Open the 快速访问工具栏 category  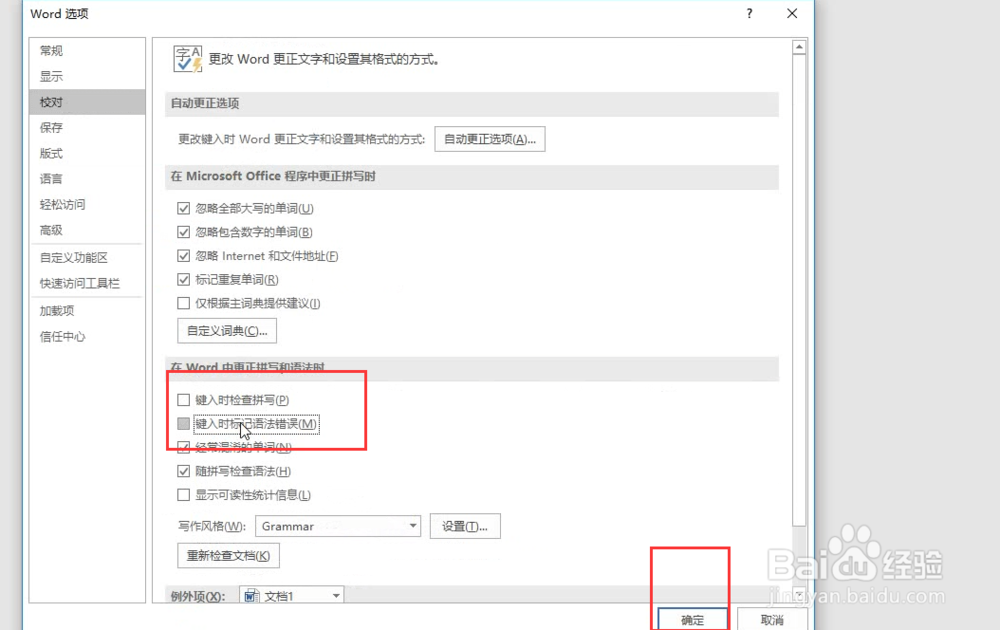coord(87,283)
